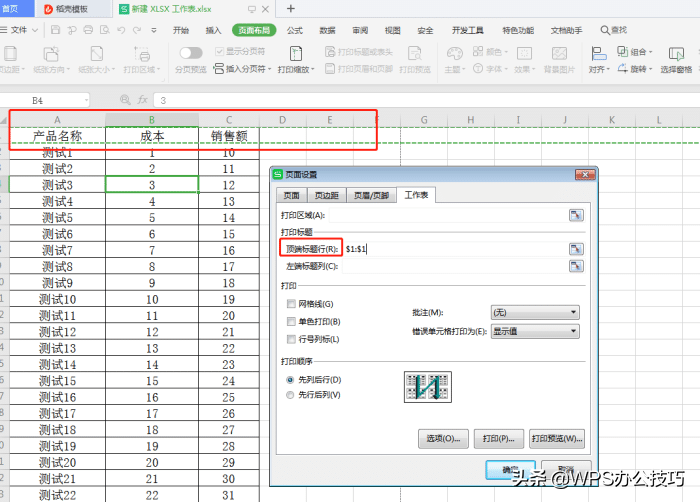This screenshot has width=700, height=502.
Task: Check the monochrome print (B) checkbox
Action: 291,321
